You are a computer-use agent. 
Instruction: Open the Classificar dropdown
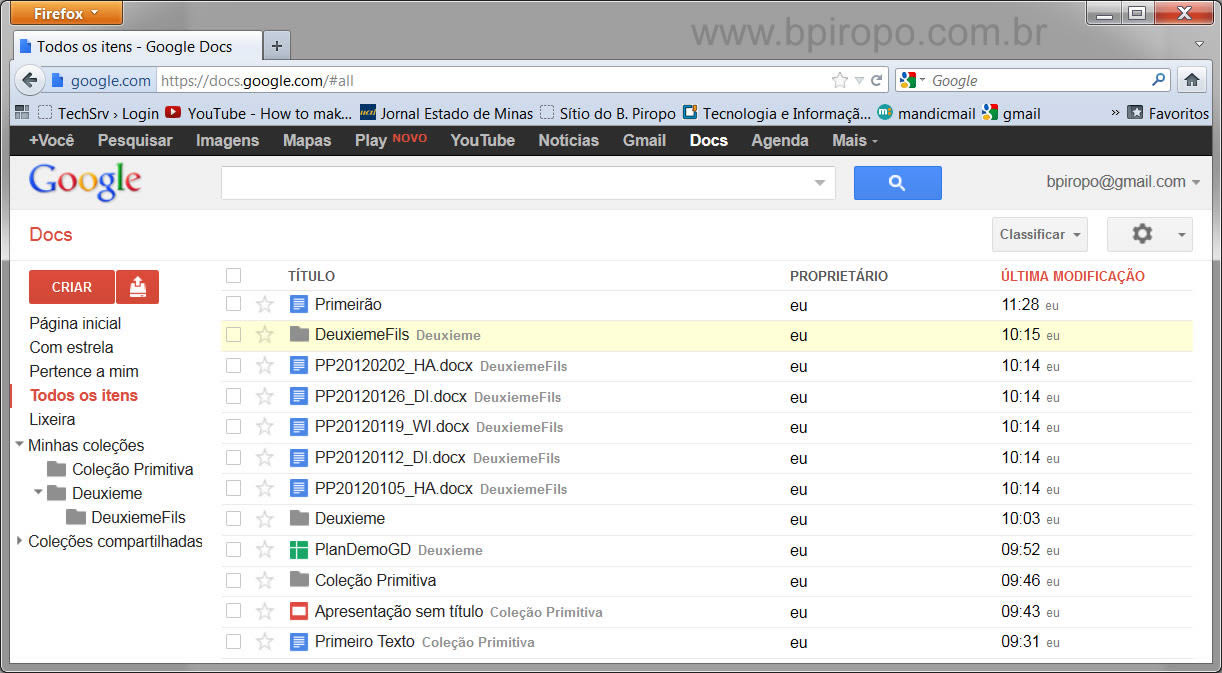(1039, 234)
